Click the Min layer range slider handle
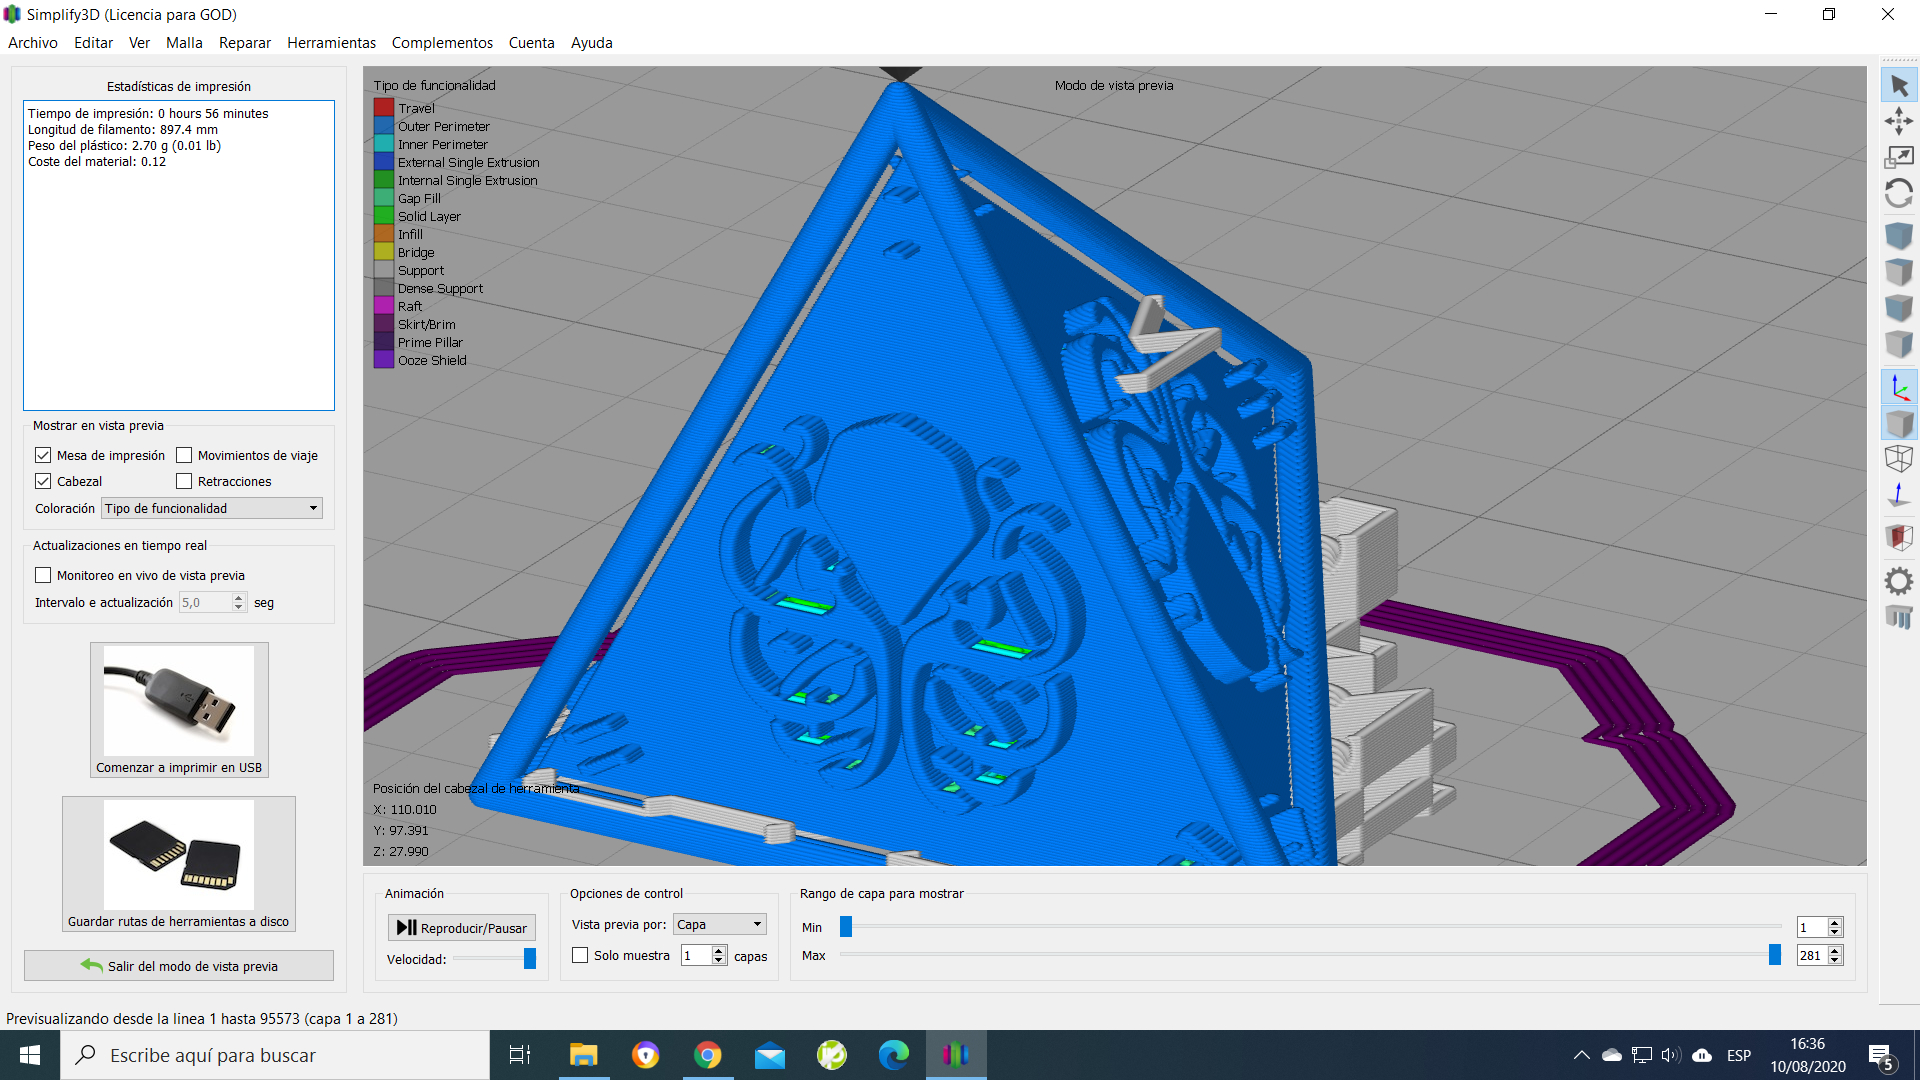Image resolution: width=1920 pixels, height=1080 pixels. click(x=846, y=927)
